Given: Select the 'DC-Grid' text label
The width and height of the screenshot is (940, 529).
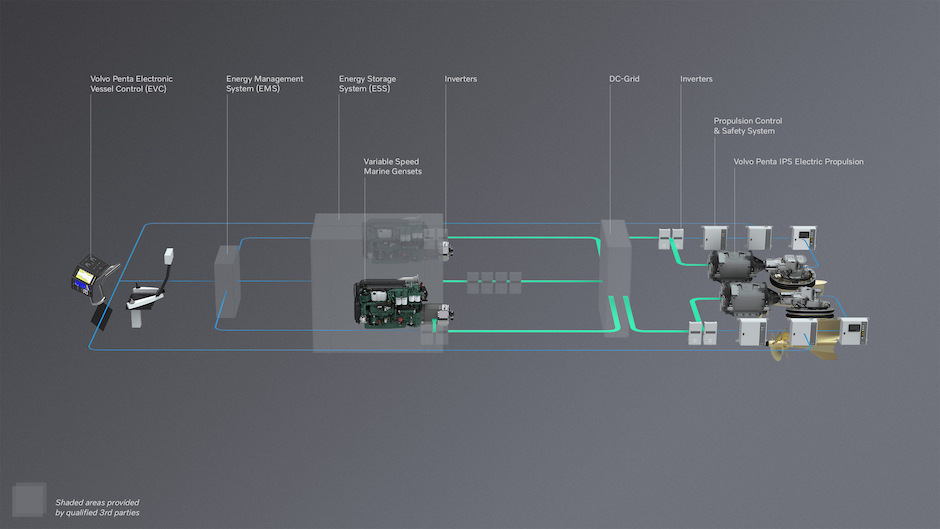Looking at the screenshot, I should point(624,79).
